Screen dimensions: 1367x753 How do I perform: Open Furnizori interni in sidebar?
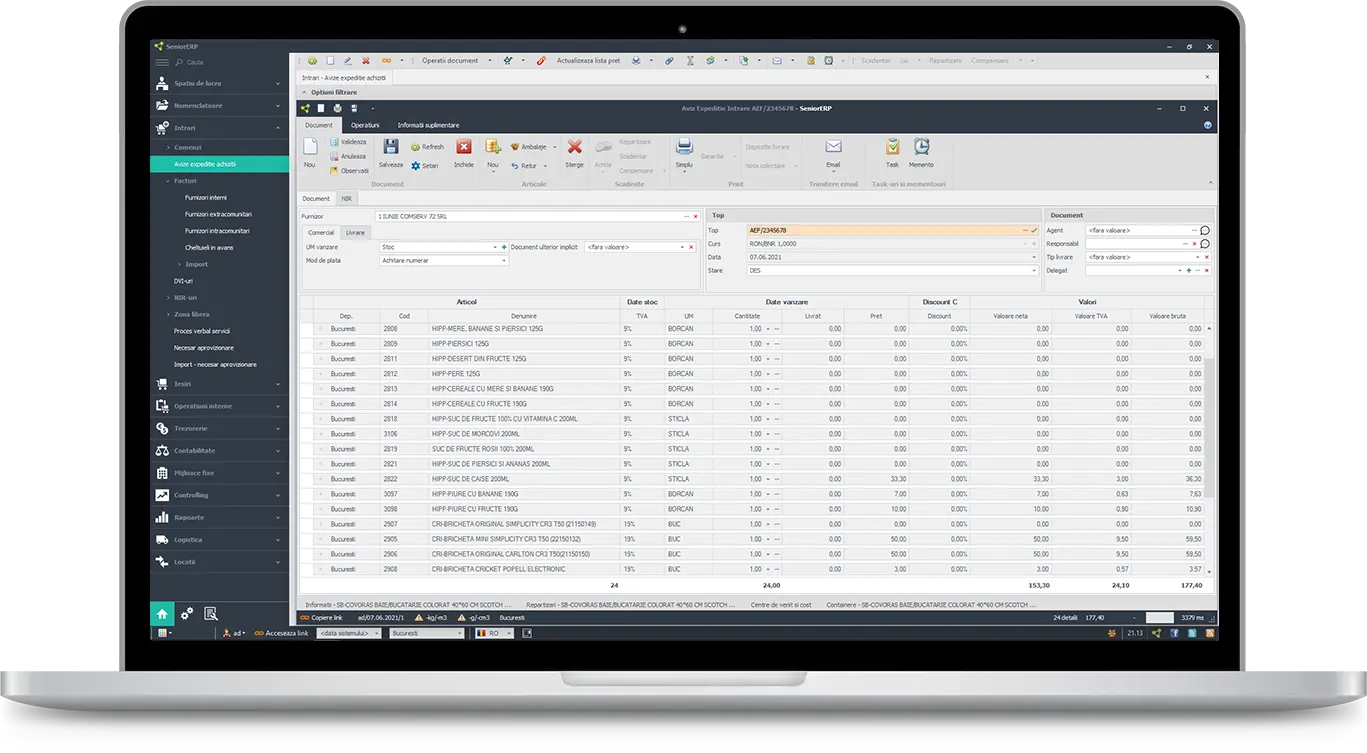click(206, 198)
